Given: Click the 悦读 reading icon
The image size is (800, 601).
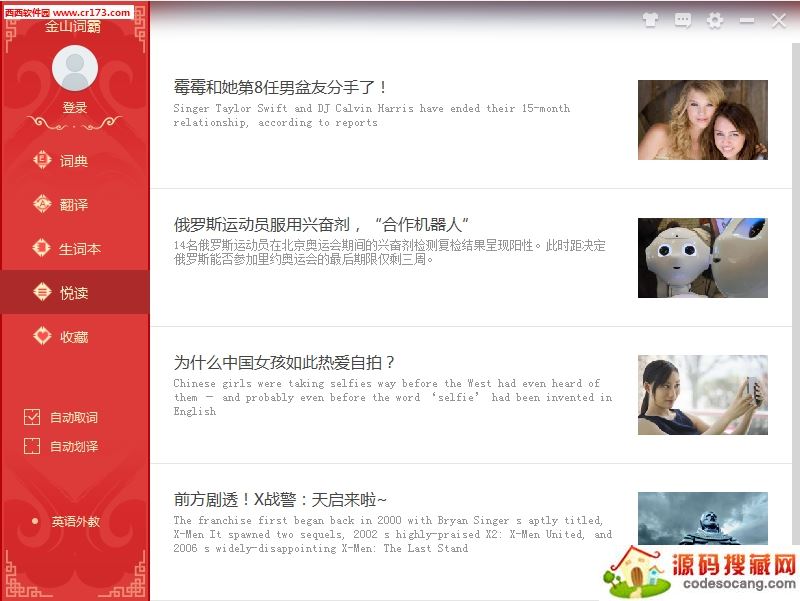Looking at the screenshot, I should (42, 292).
